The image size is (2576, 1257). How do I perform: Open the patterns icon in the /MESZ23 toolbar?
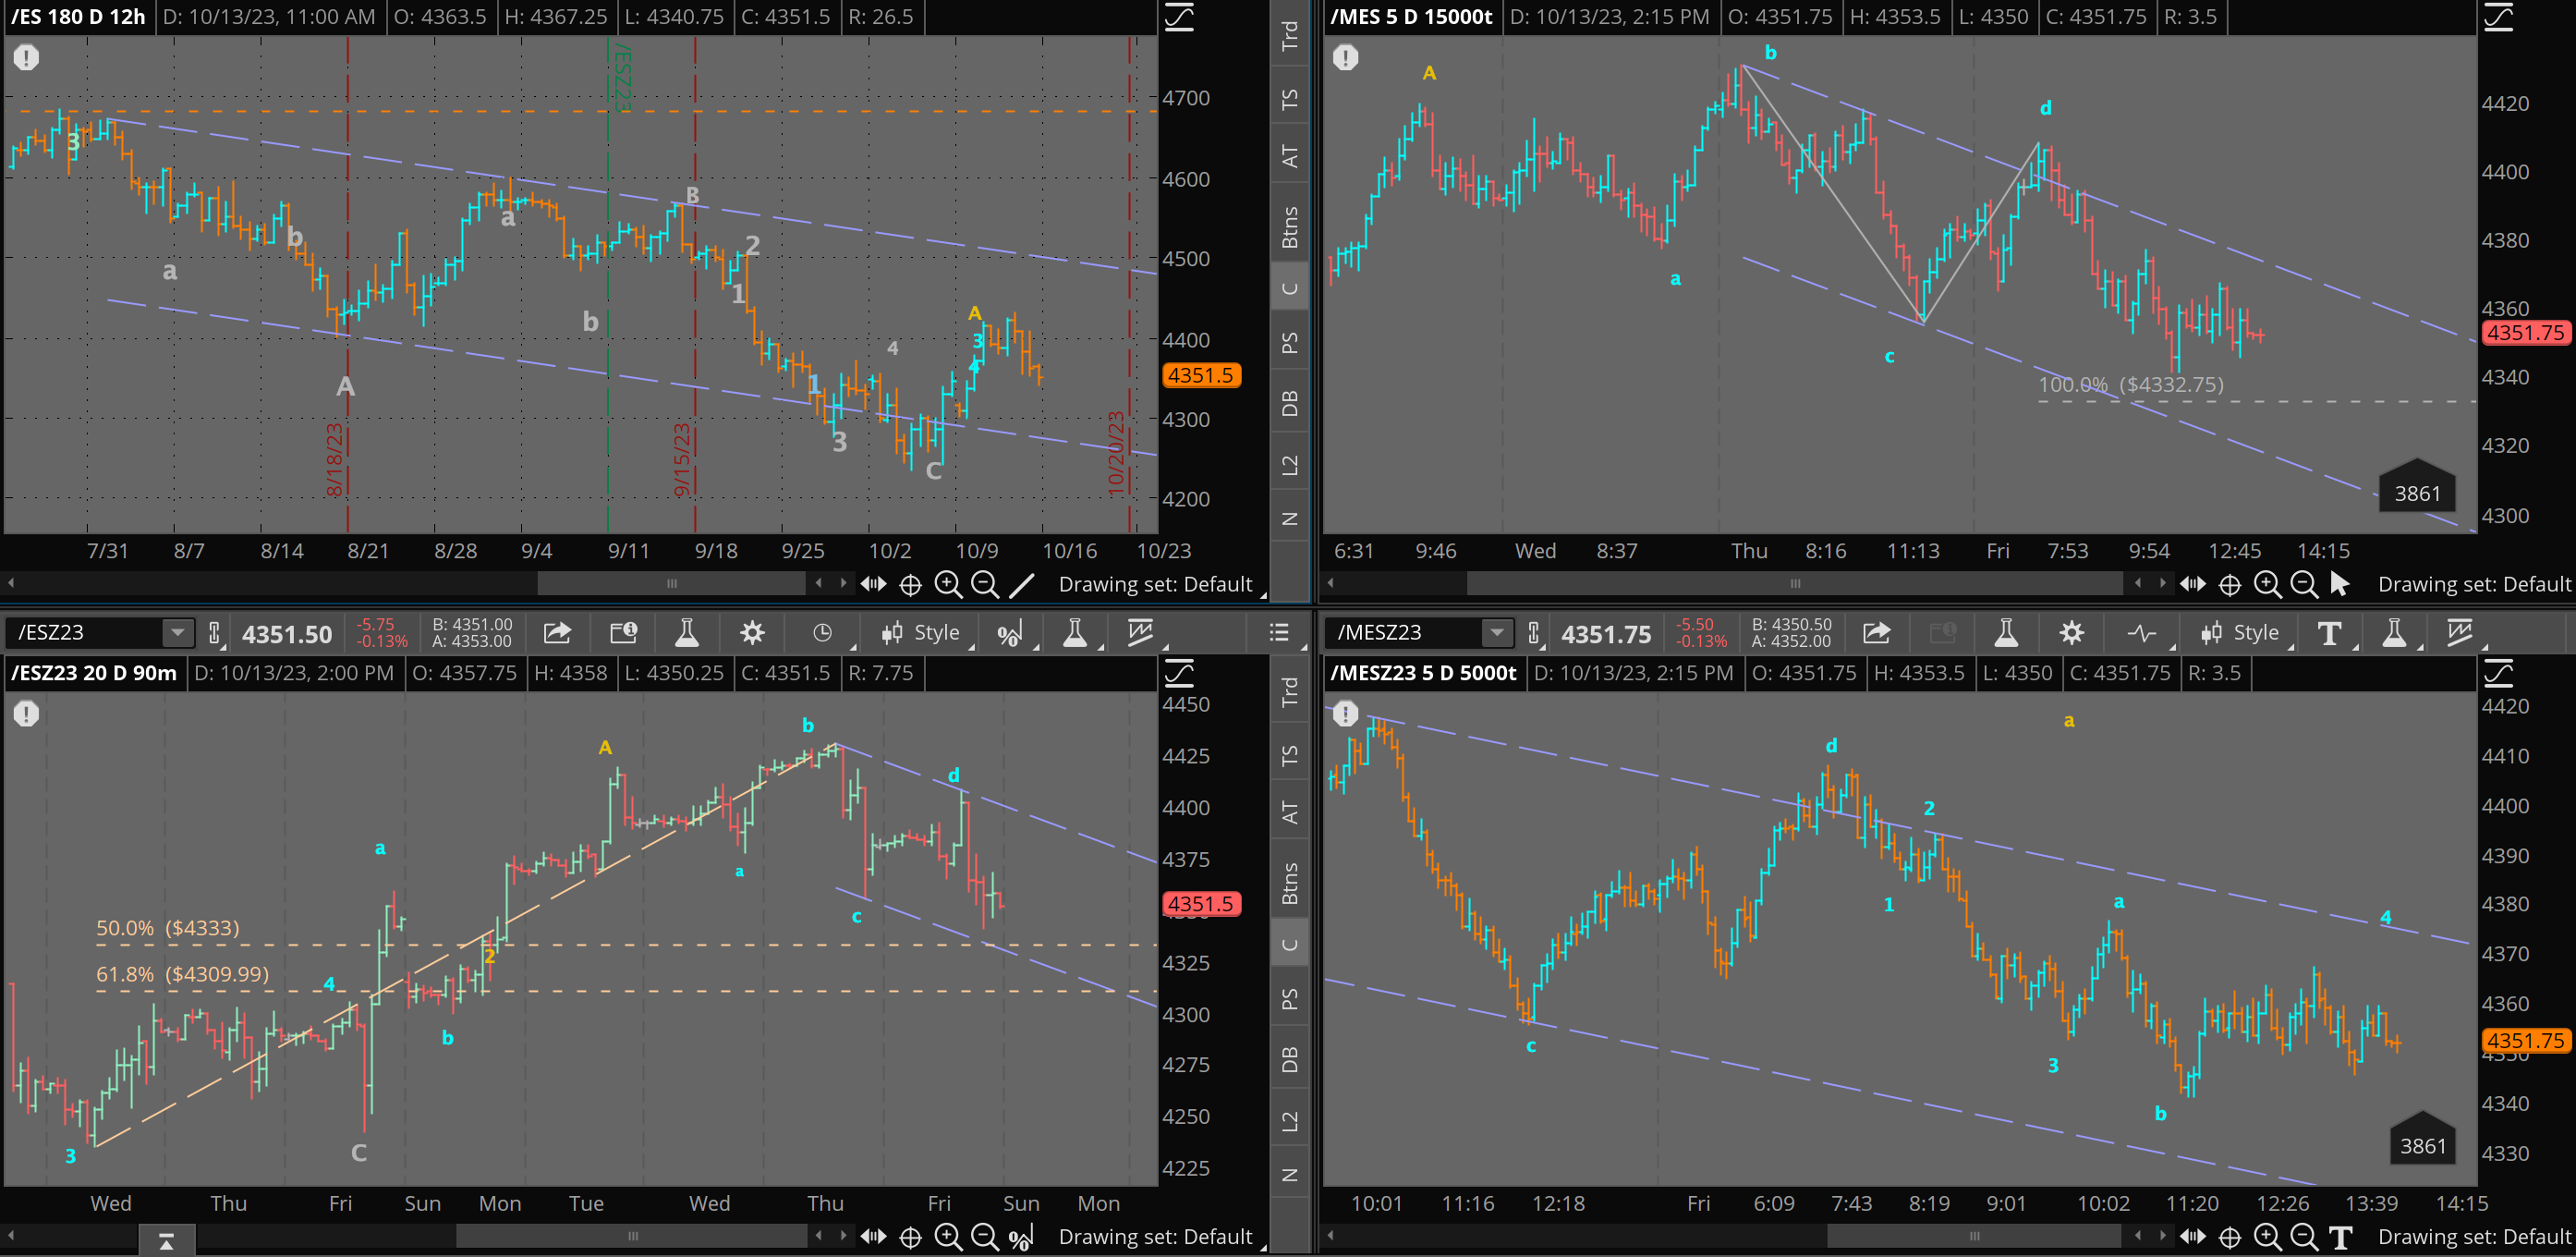(x=2460, y=633)
